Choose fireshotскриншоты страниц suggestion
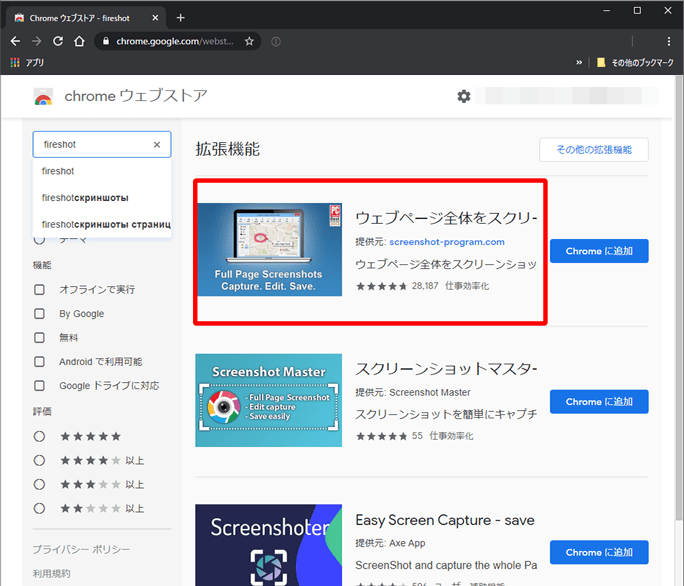 102,224
